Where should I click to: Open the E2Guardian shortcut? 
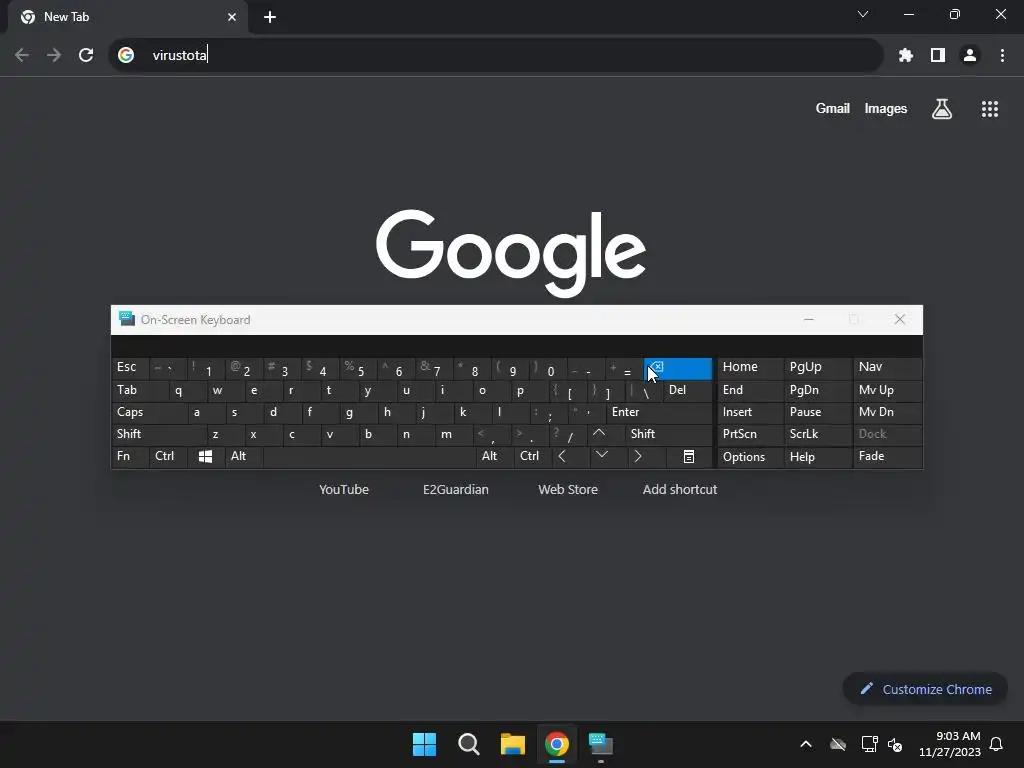tap(456, 489)
